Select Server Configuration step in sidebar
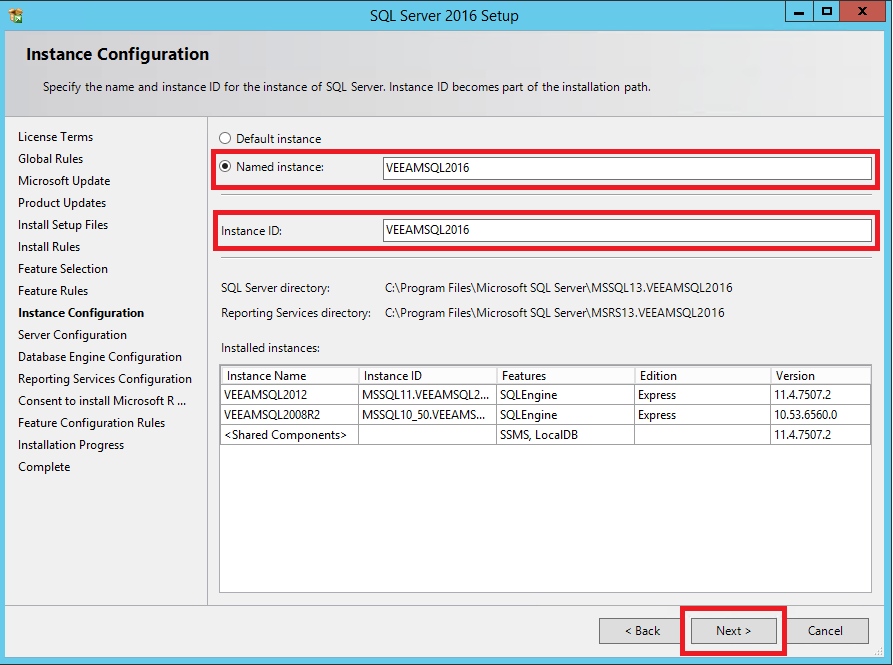This screenshot has width=893, height=665. 72,335
